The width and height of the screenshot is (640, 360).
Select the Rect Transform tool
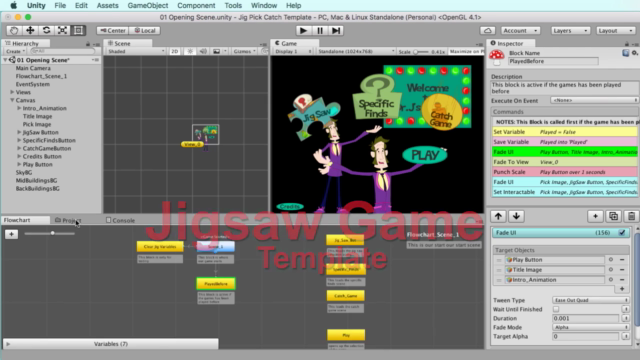[78, 30]
